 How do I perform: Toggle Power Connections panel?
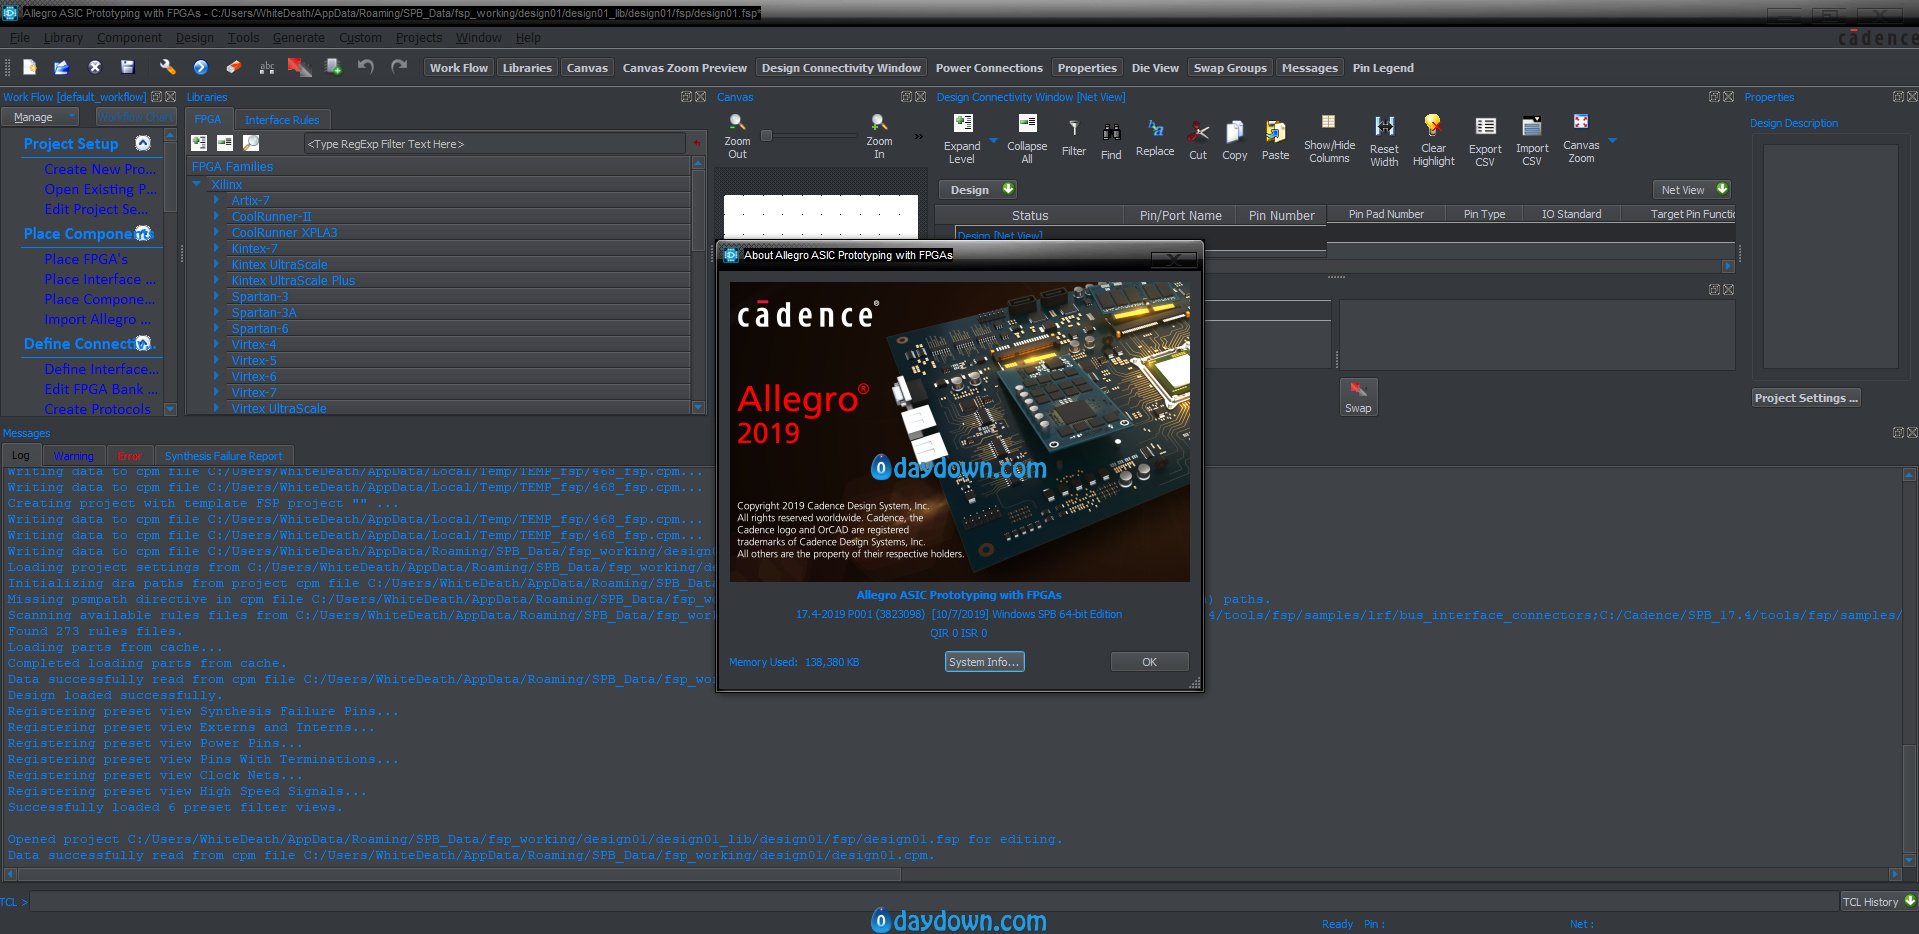click(989, 68)
